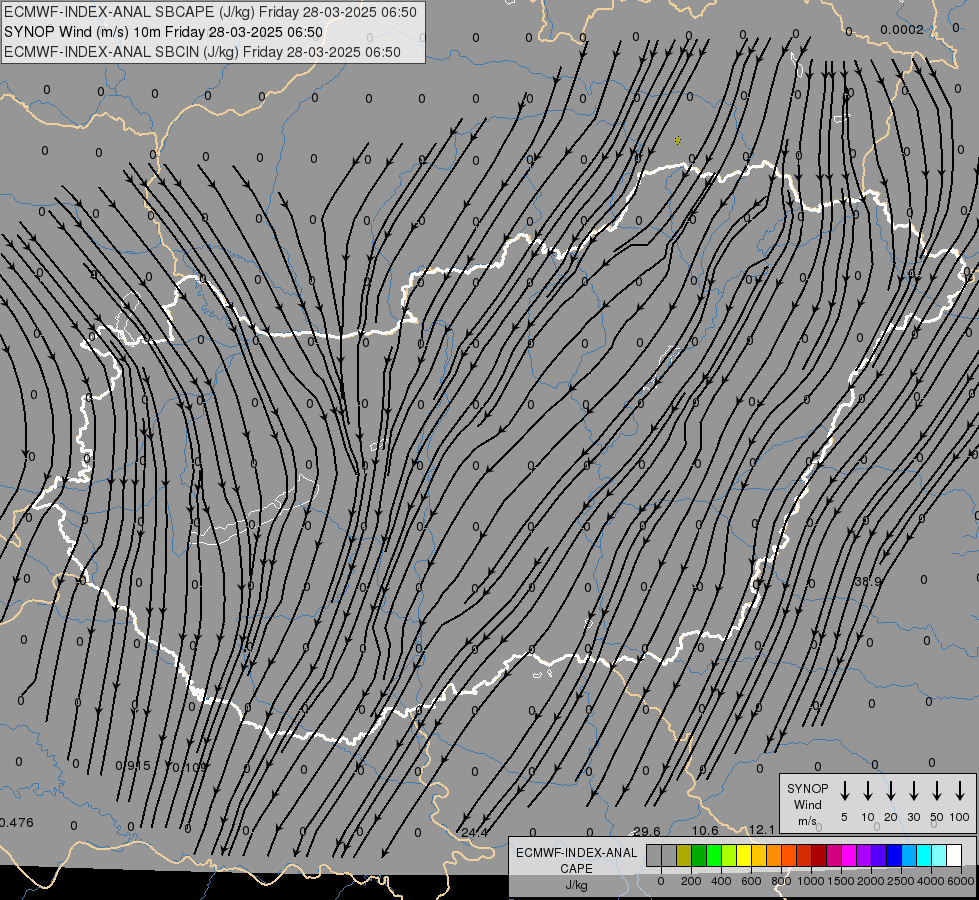Select the bright magenta CAPE legend swatch

pos(849,855)
